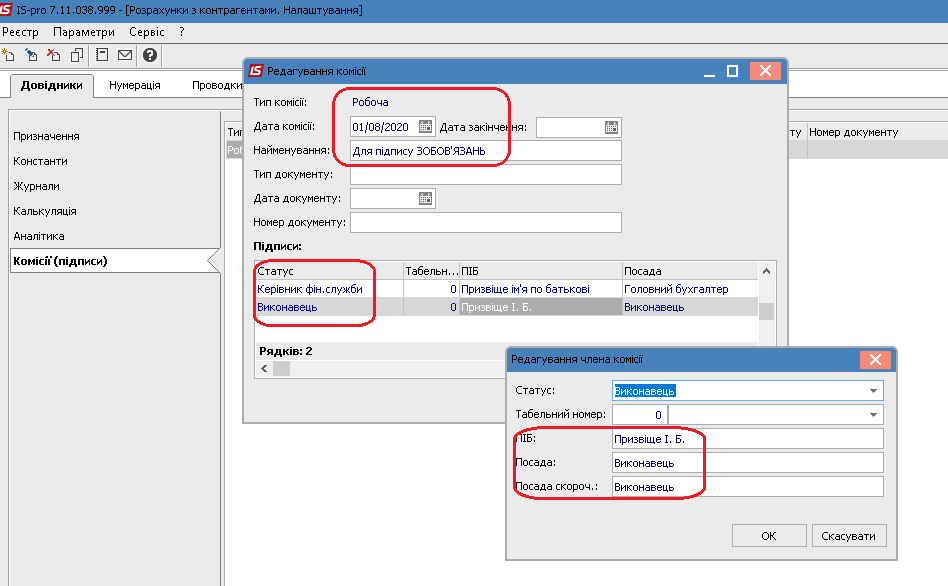Click the delete record red X icon

click(x=54, y=55)
